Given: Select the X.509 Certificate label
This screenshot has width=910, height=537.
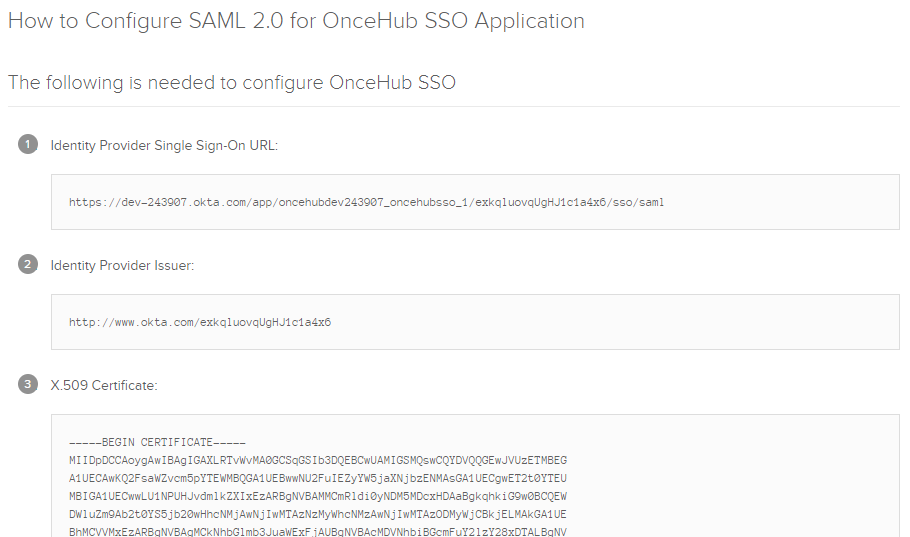Looking at the screenshot, I should click(x=104, y=385).
